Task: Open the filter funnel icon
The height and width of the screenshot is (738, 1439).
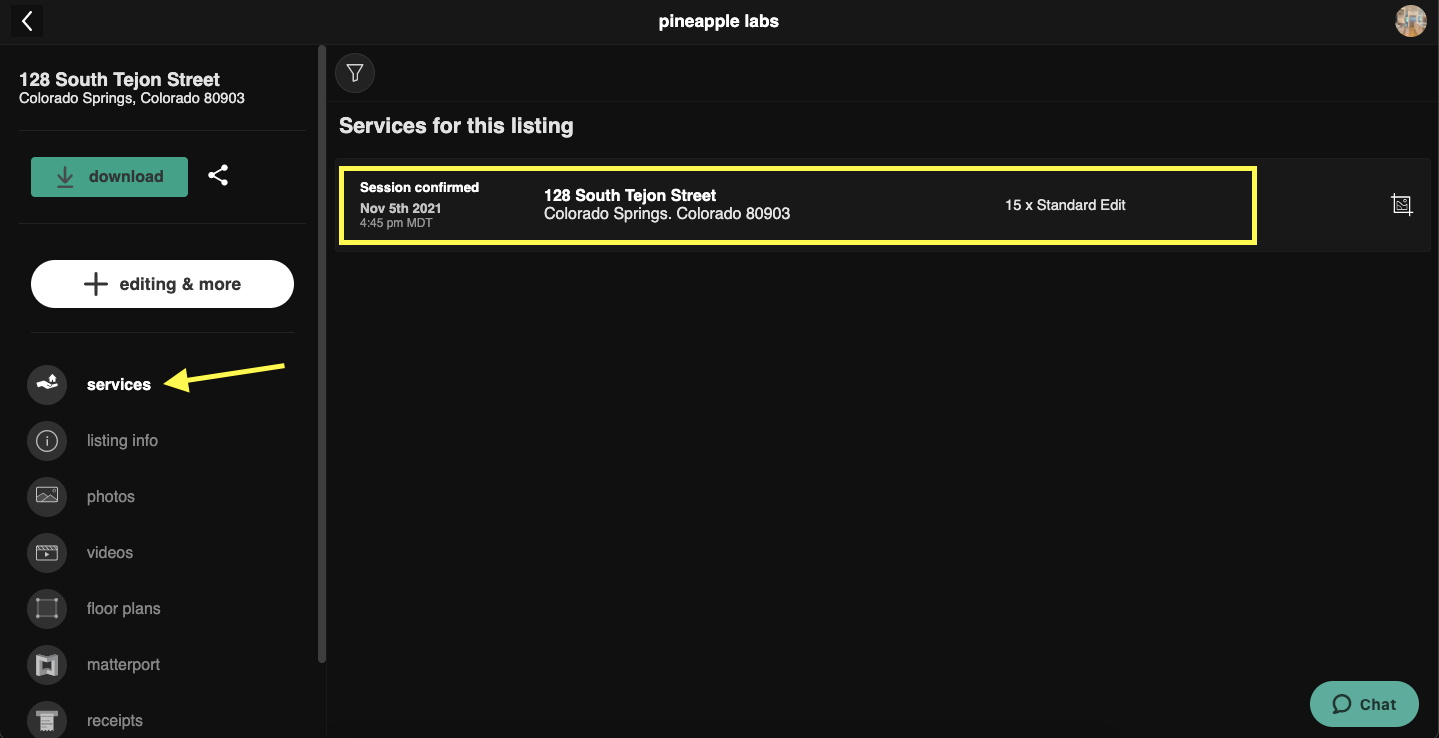Action: point(354,73)
